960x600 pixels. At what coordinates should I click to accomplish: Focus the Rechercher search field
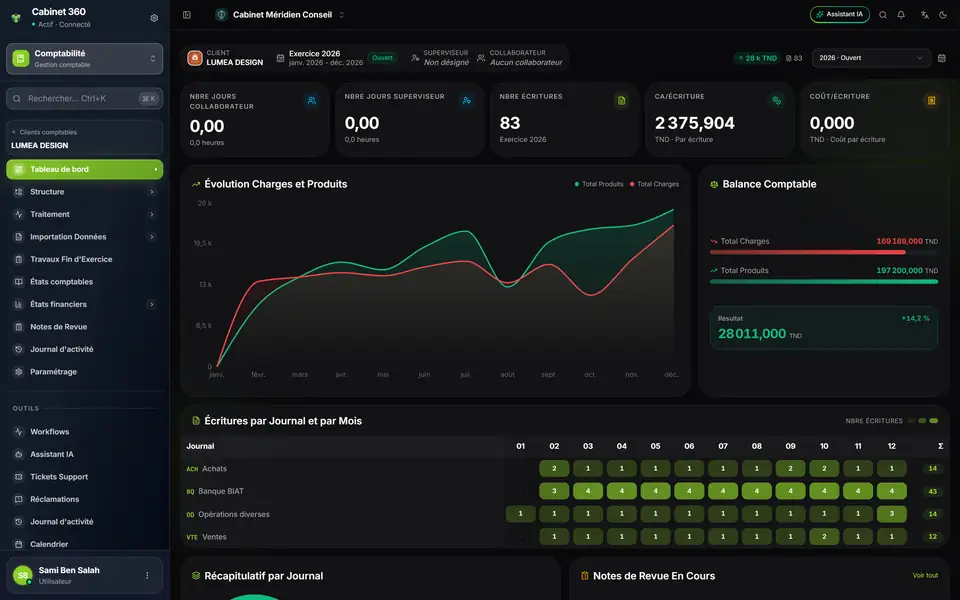84,99
